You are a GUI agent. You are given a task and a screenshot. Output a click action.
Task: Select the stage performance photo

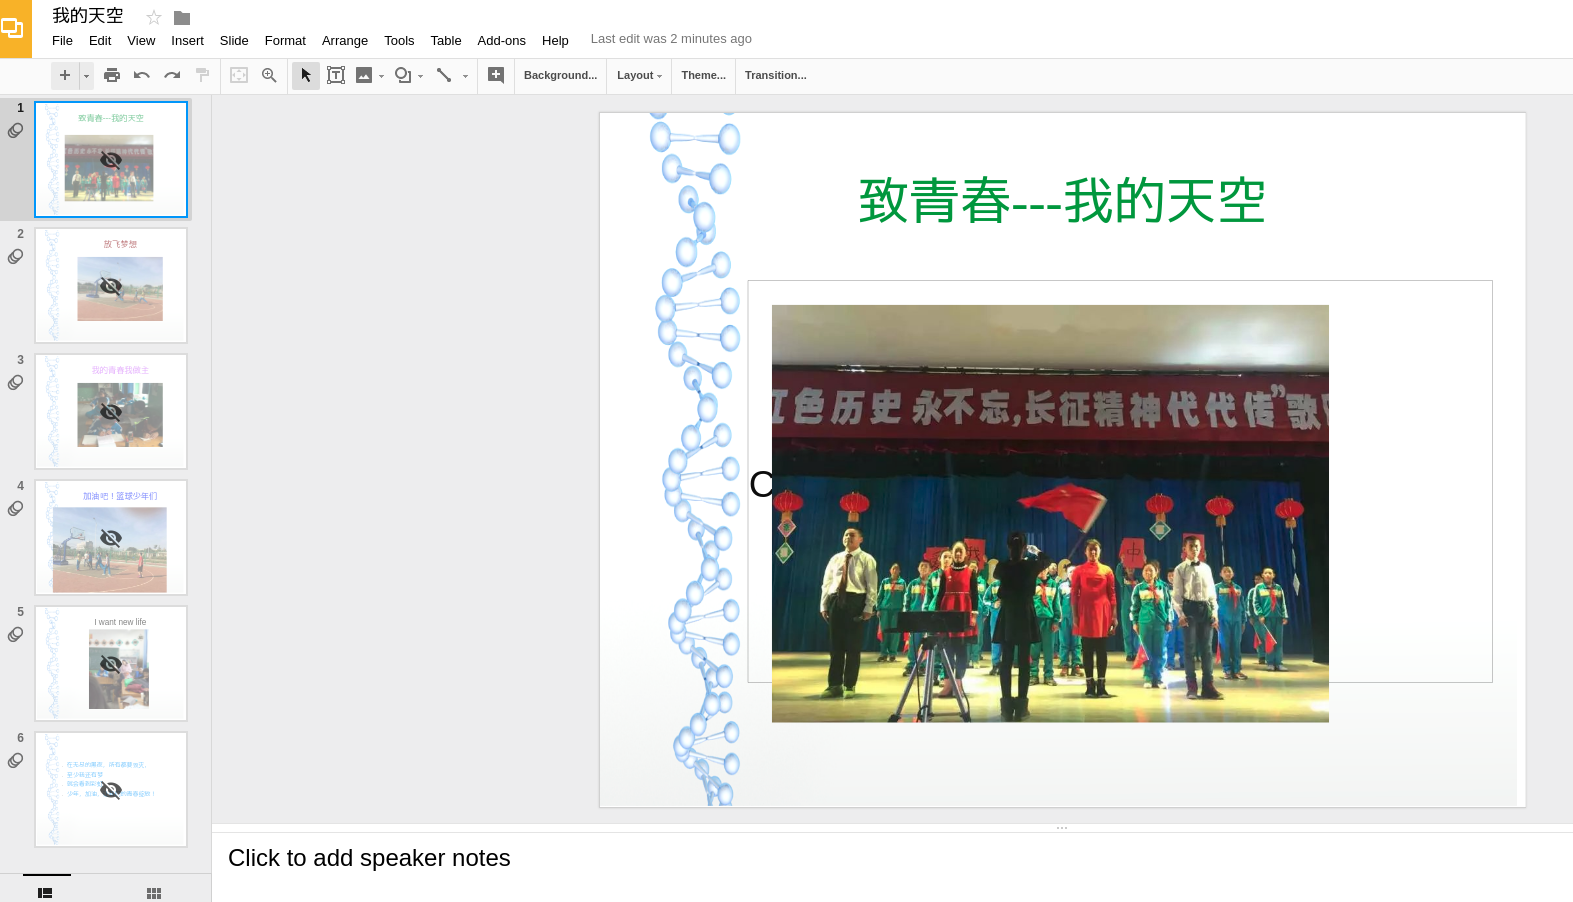tap(1050, 513)
